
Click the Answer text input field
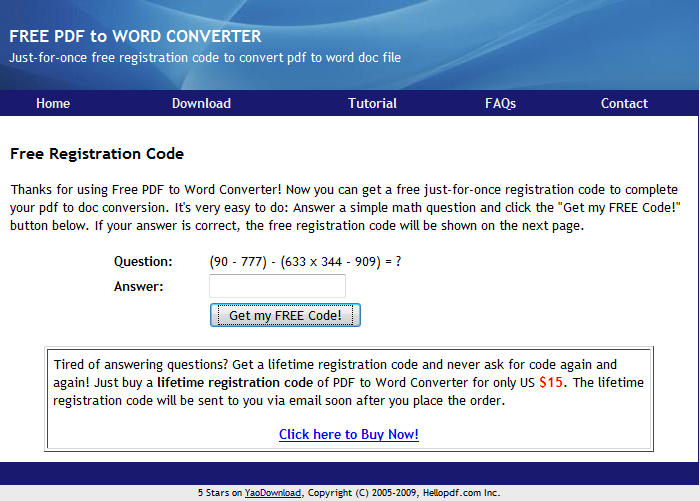[277, 287]
